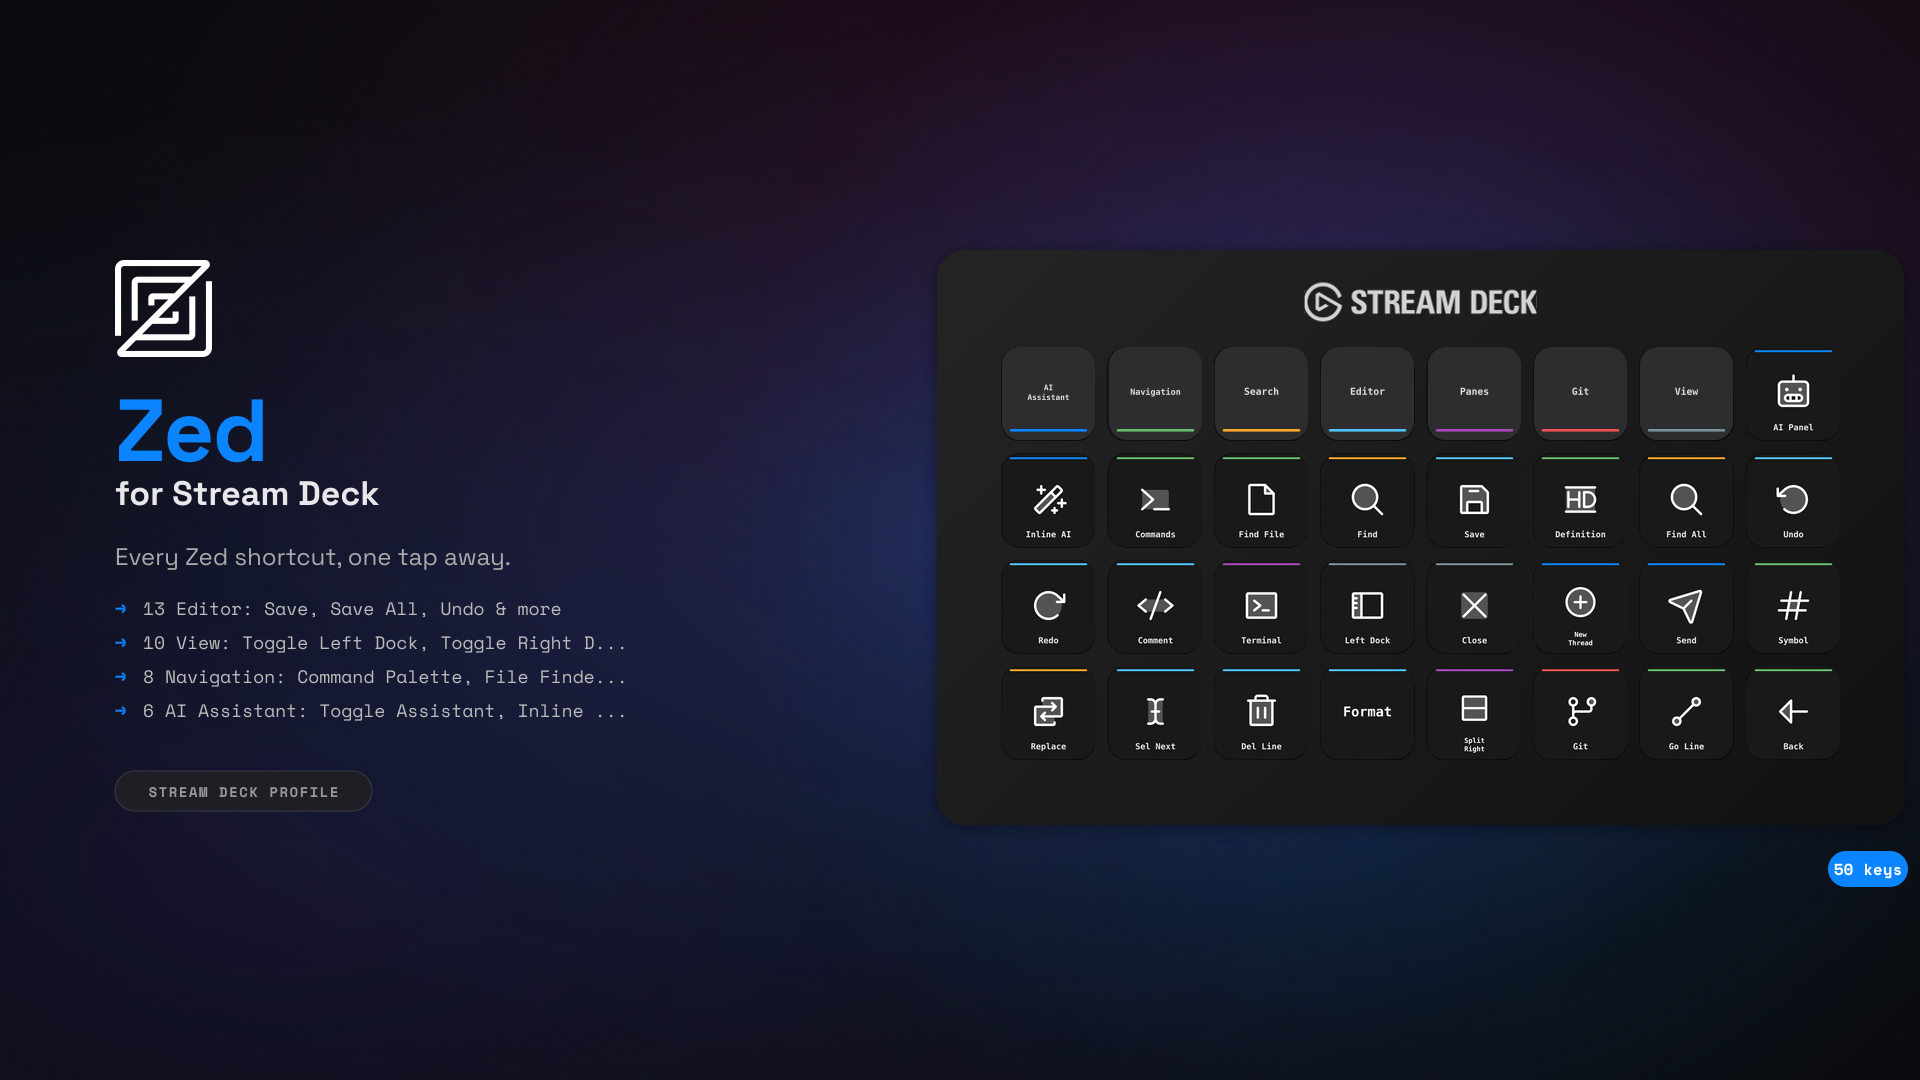Screen dimensions: 1920x1080
Task: Click the Stream Deck Profile button
Action: point(243,791)
